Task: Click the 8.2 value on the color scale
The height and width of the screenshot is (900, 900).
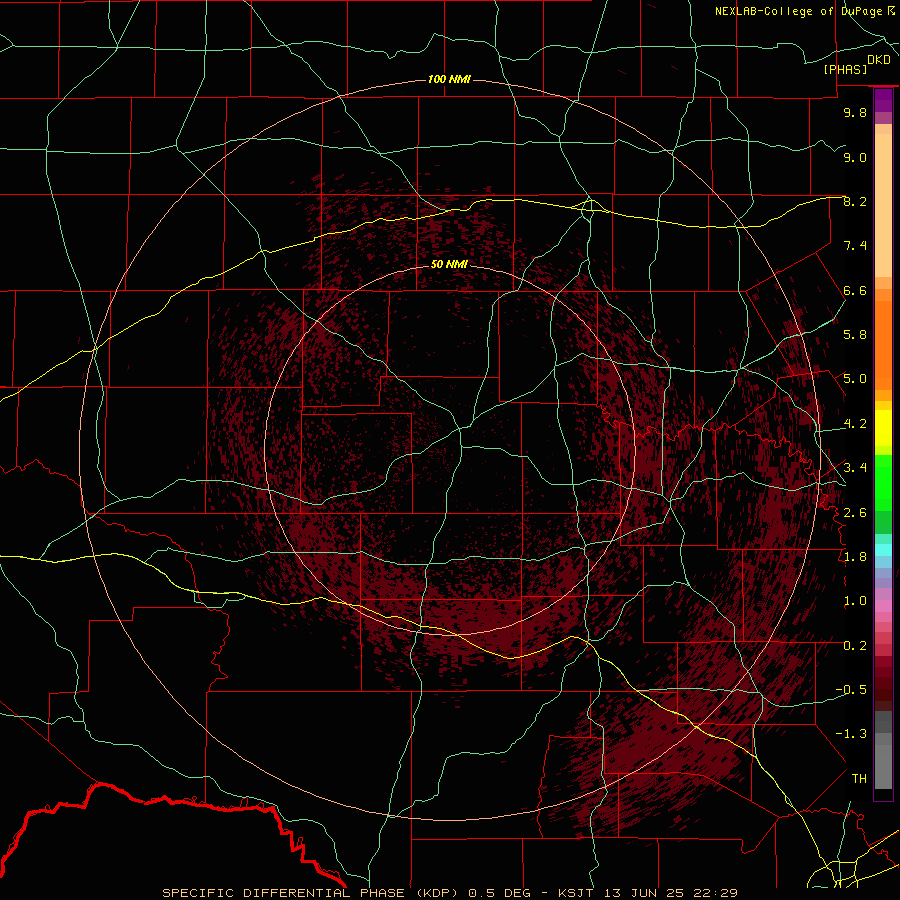Action: coord(855,201)
